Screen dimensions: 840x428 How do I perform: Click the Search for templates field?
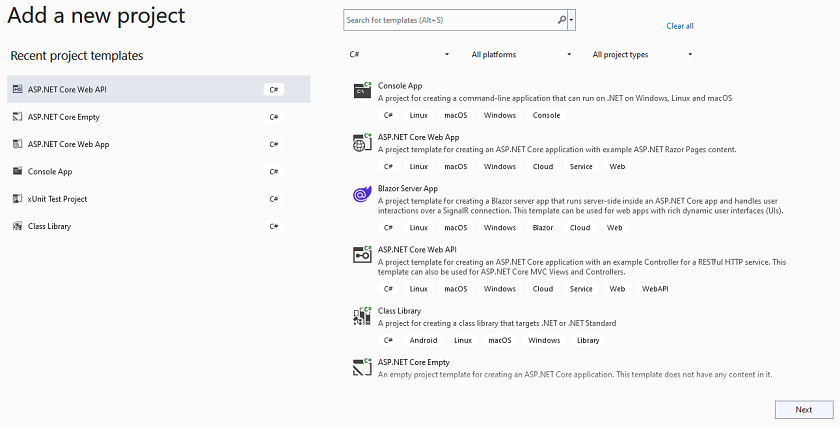(x=450, y=20)
